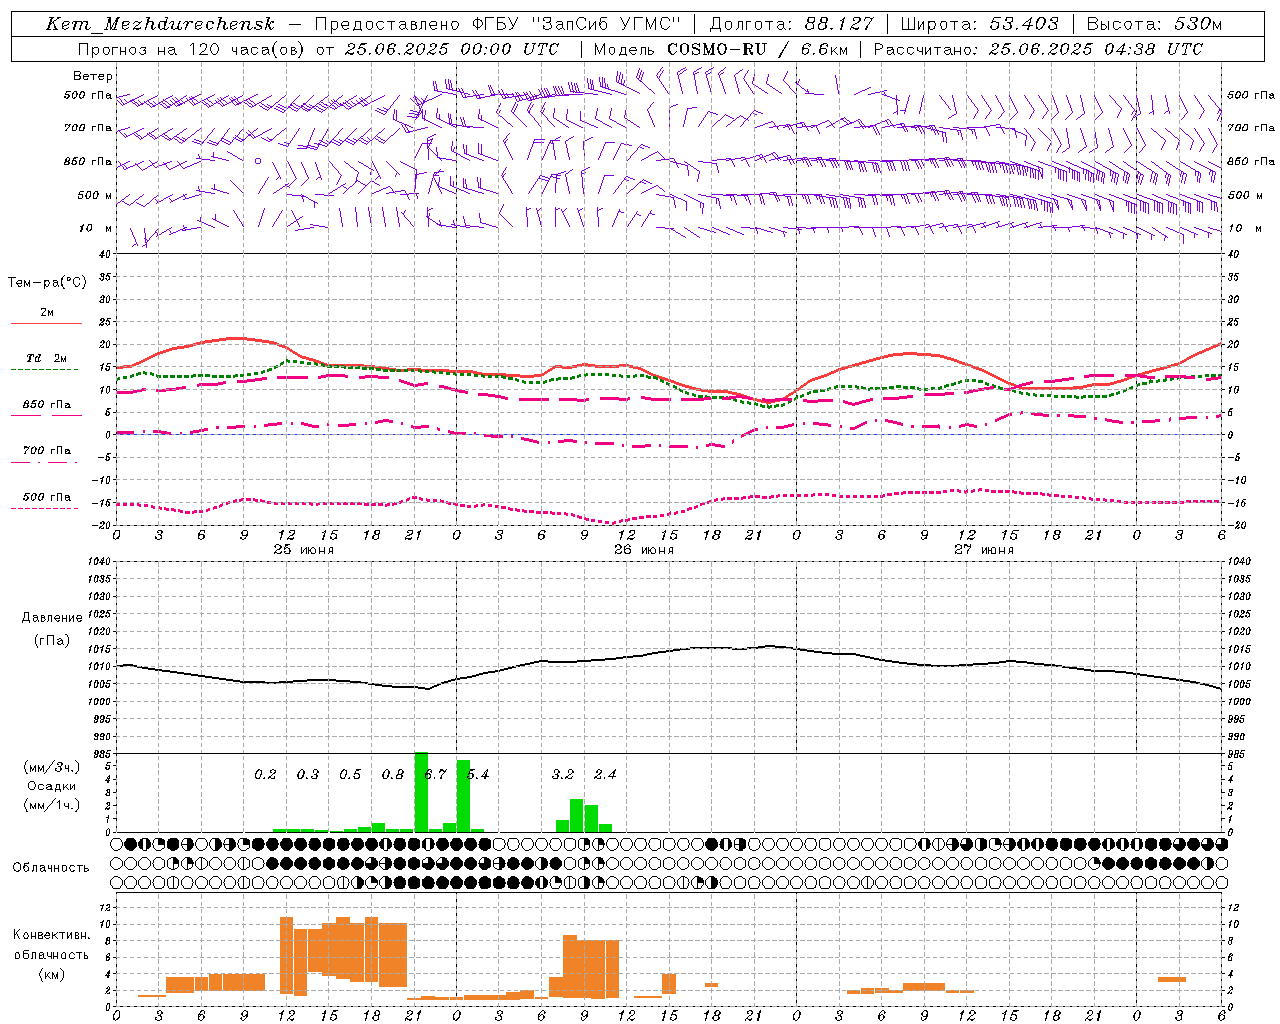Viewport: 1280px width, 1024px height.
Task: Select the '(мм/1ч.)' precipitation unit label
Action: [52, 805]
